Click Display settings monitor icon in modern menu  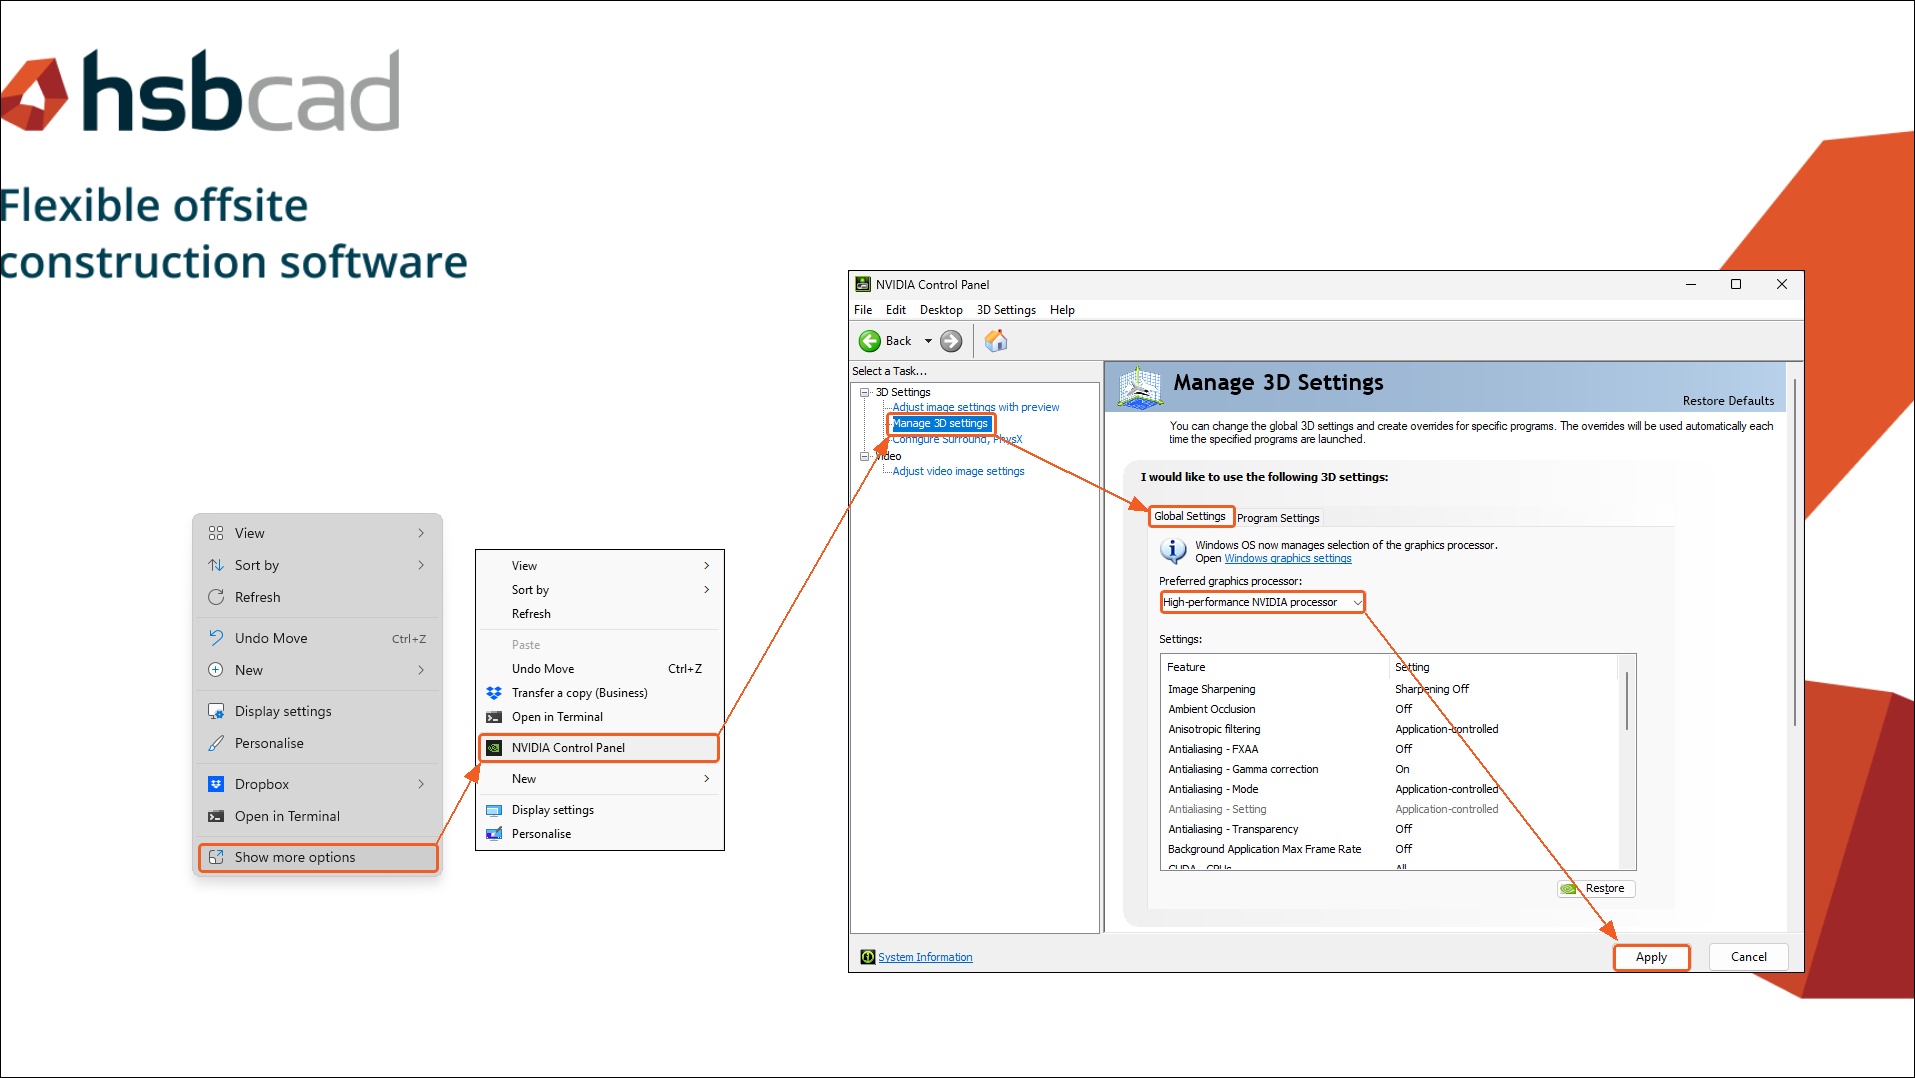(216, 711)
